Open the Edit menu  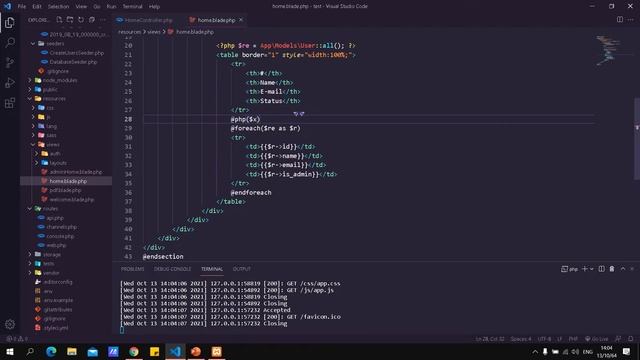[x=37, y=7]
